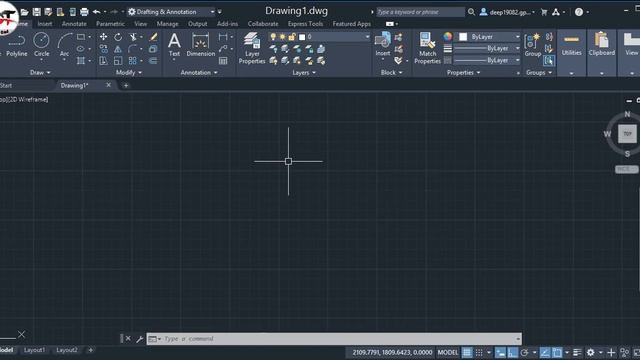Insert a Table from Annotation panel
Screen dimensions: 640x360
(x=223, y=61)
